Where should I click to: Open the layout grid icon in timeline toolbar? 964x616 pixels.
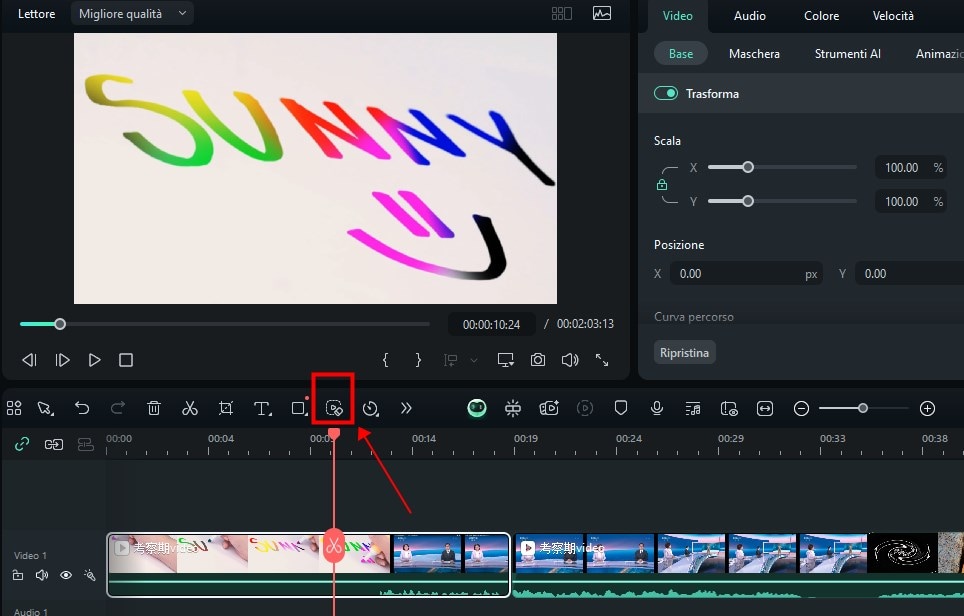[x=14, y=408]
